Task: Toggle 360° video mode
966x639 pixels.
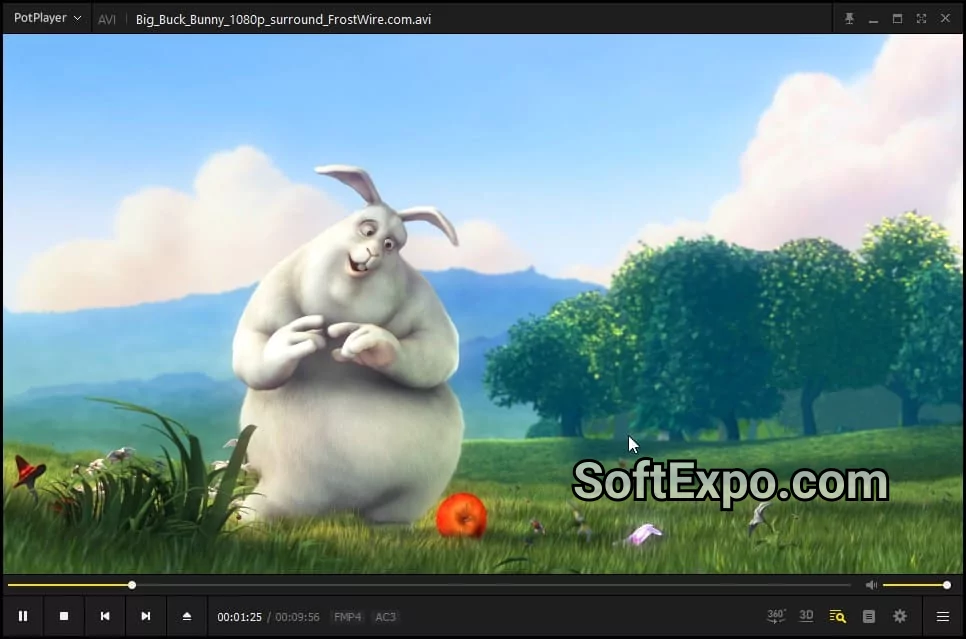Action: pyautogui.click(x=776, y=616)
